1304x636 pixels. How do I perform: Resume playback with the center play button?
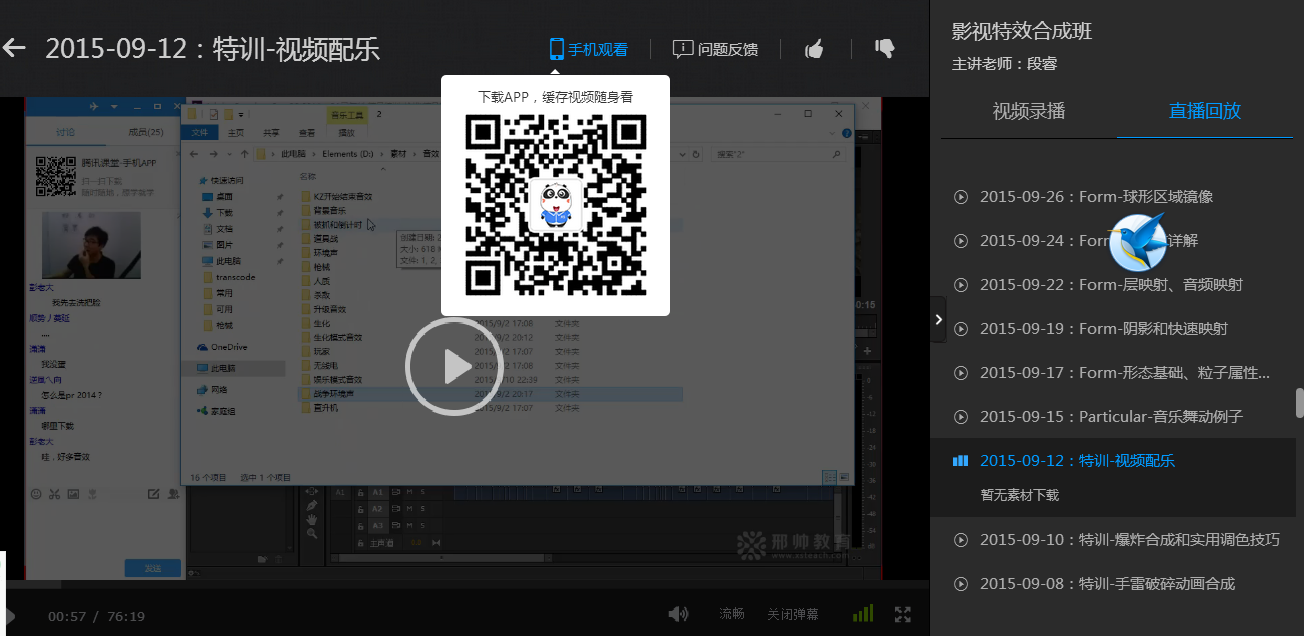tap(453, 366)
